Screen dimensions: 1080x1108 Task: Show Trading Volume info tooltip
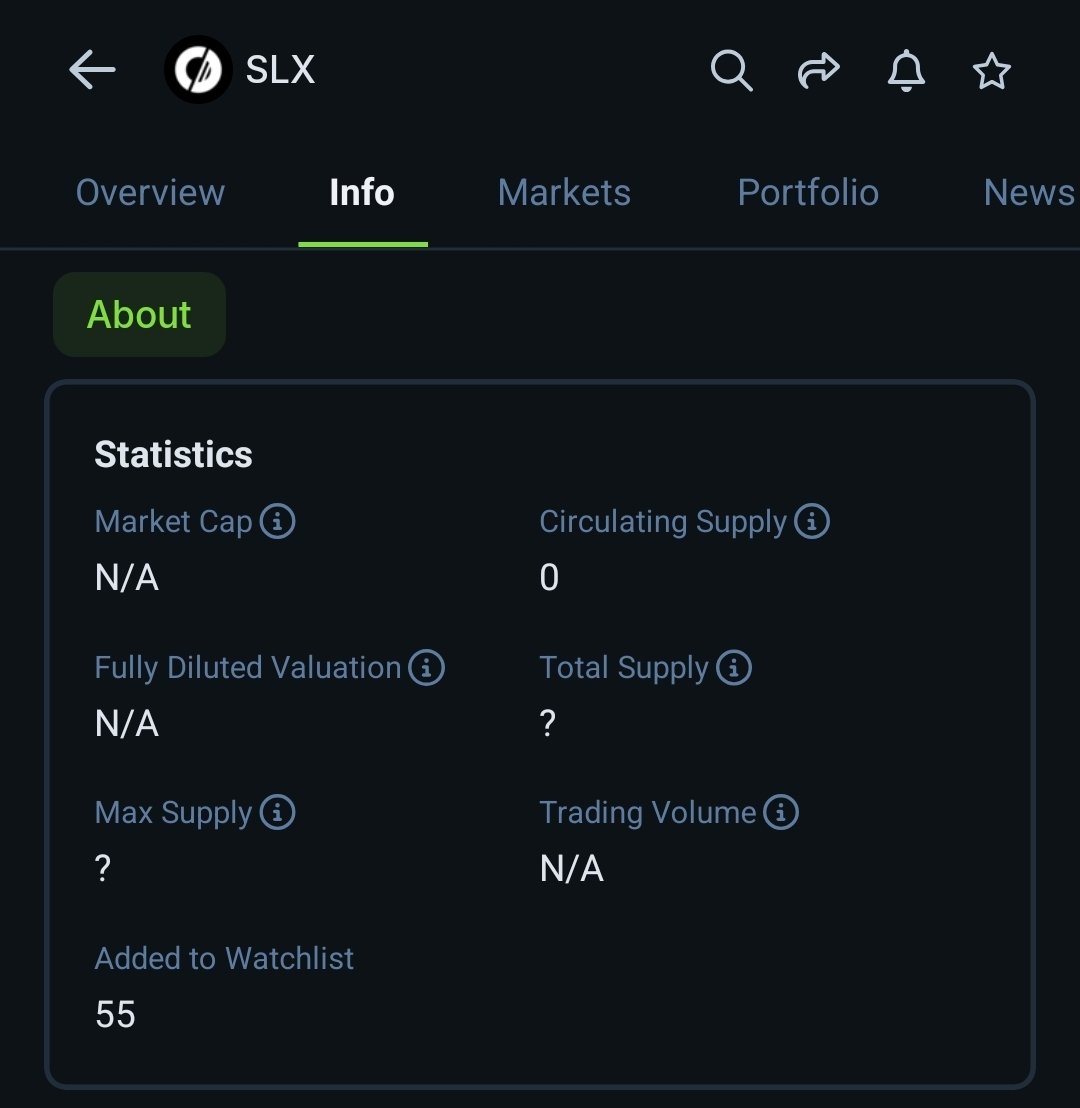pyautogui.click(x=781, y=812)
